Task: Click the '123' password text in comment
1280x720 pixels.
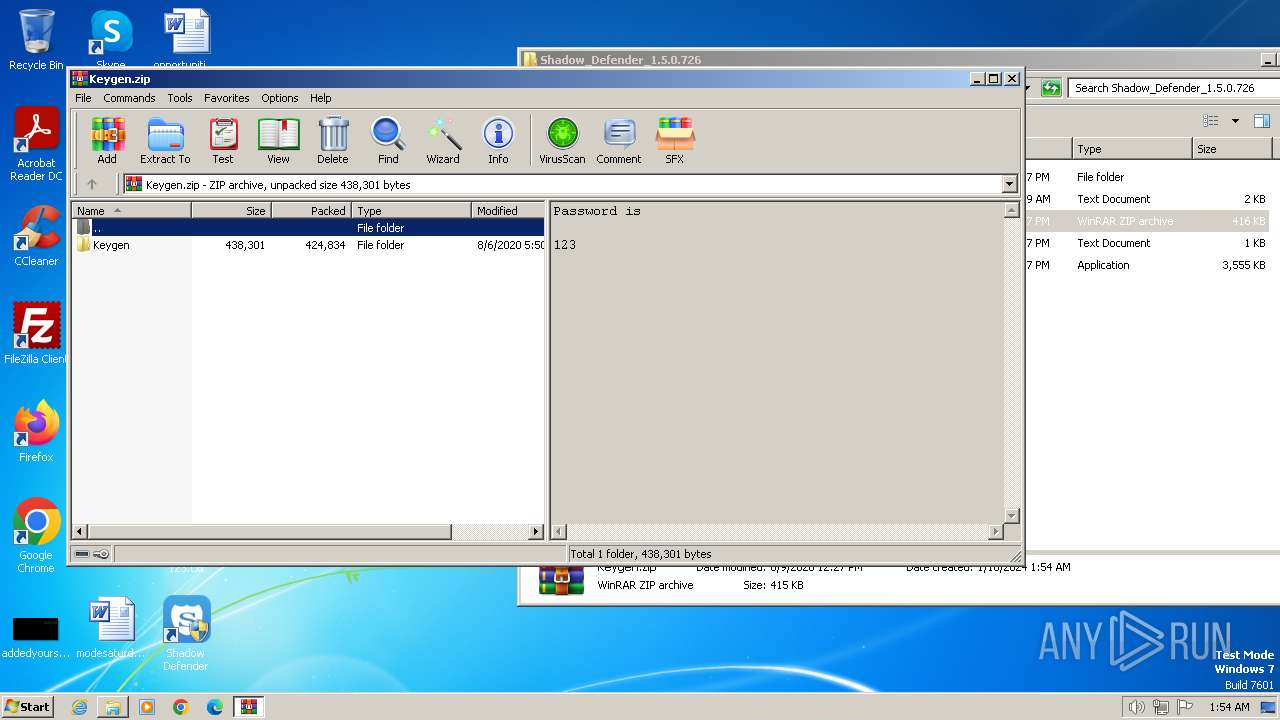Action: [565, 245]
